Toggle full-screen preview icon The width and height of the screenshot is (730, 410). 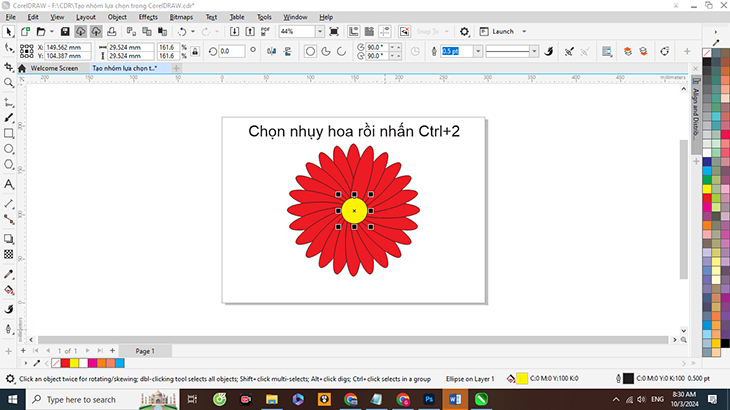point(334,31)
